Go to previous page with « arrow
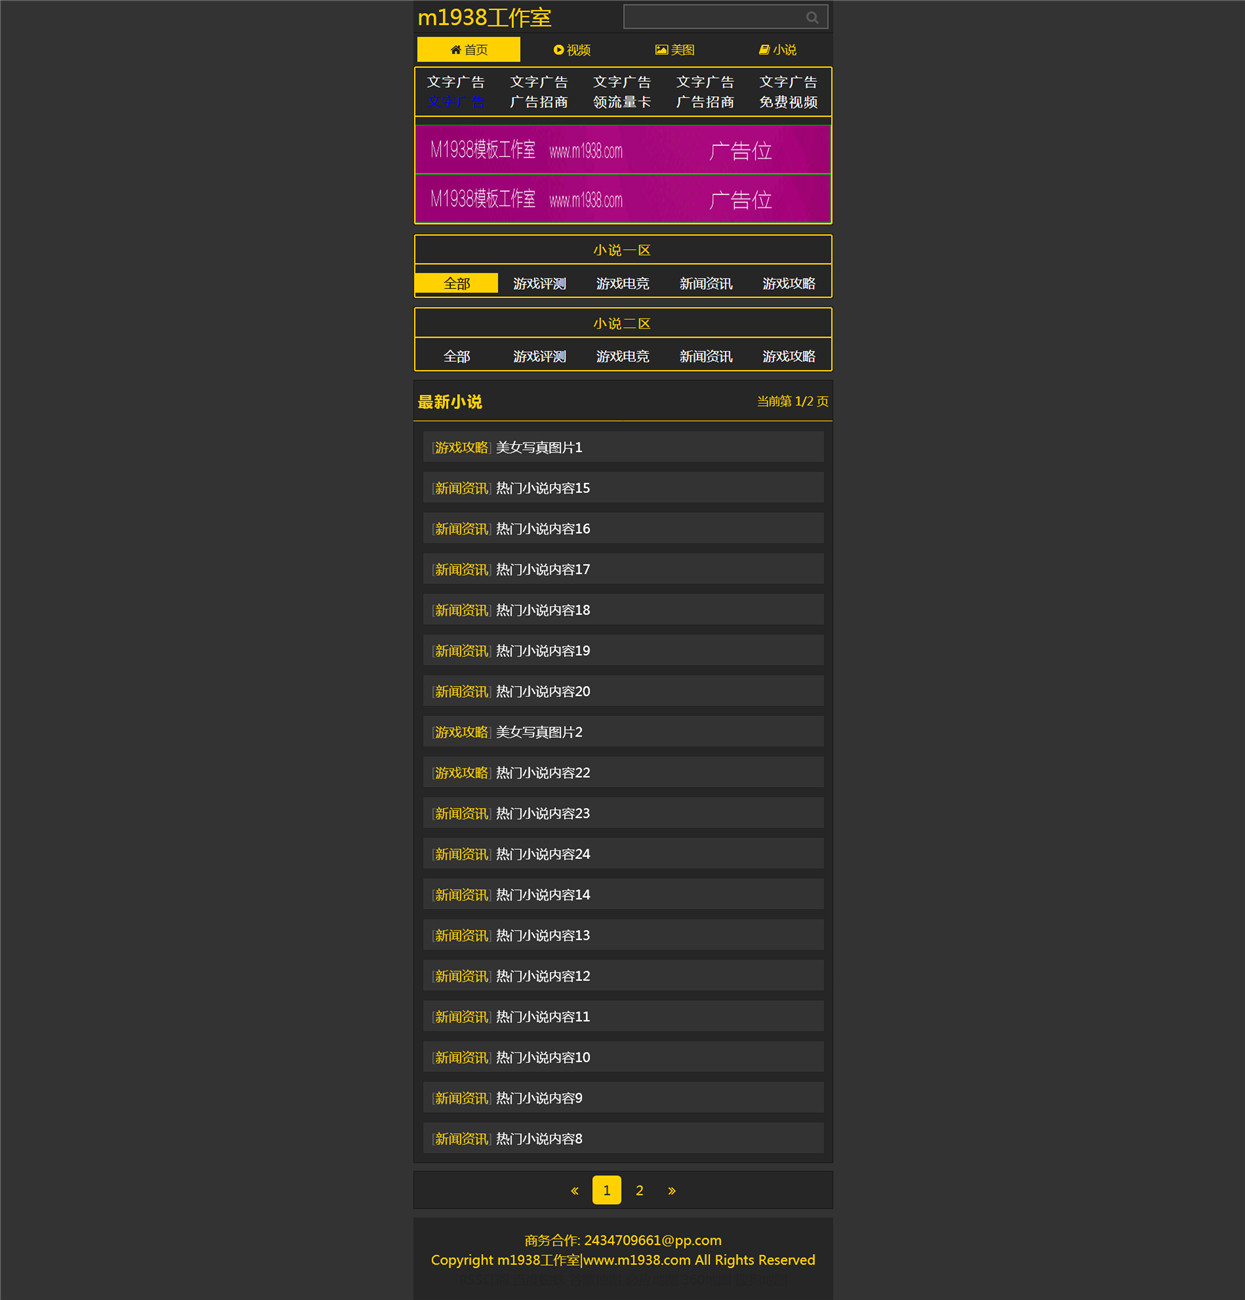Screen dimensions: 1245x1300 pos(574,1190)
